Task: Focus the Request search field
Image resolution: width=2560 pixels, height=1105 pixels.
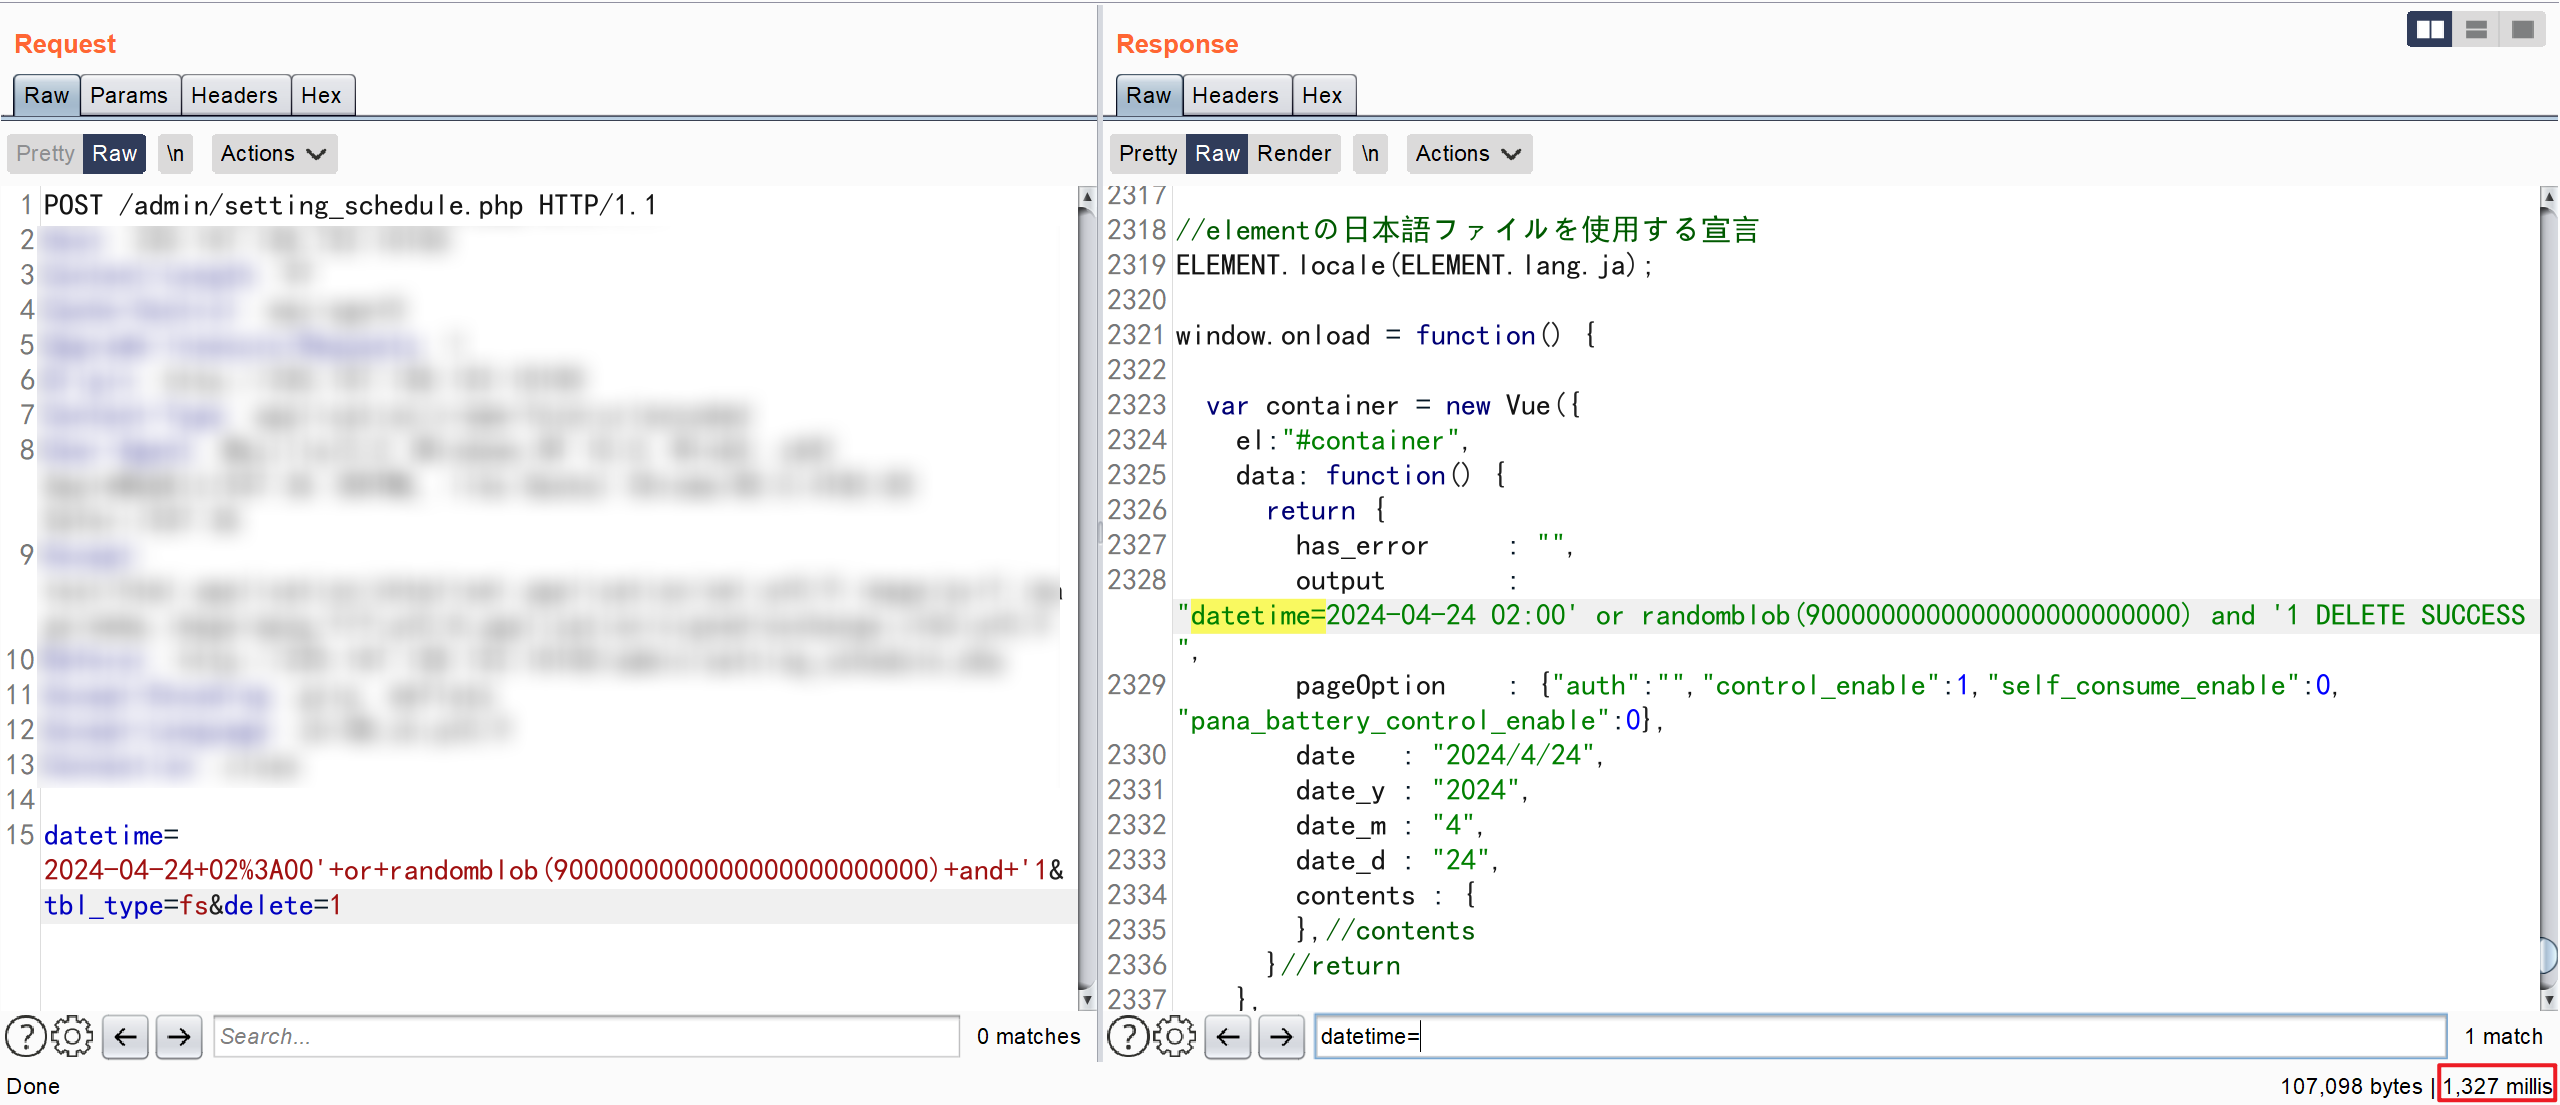Action: pos(586,1036)
